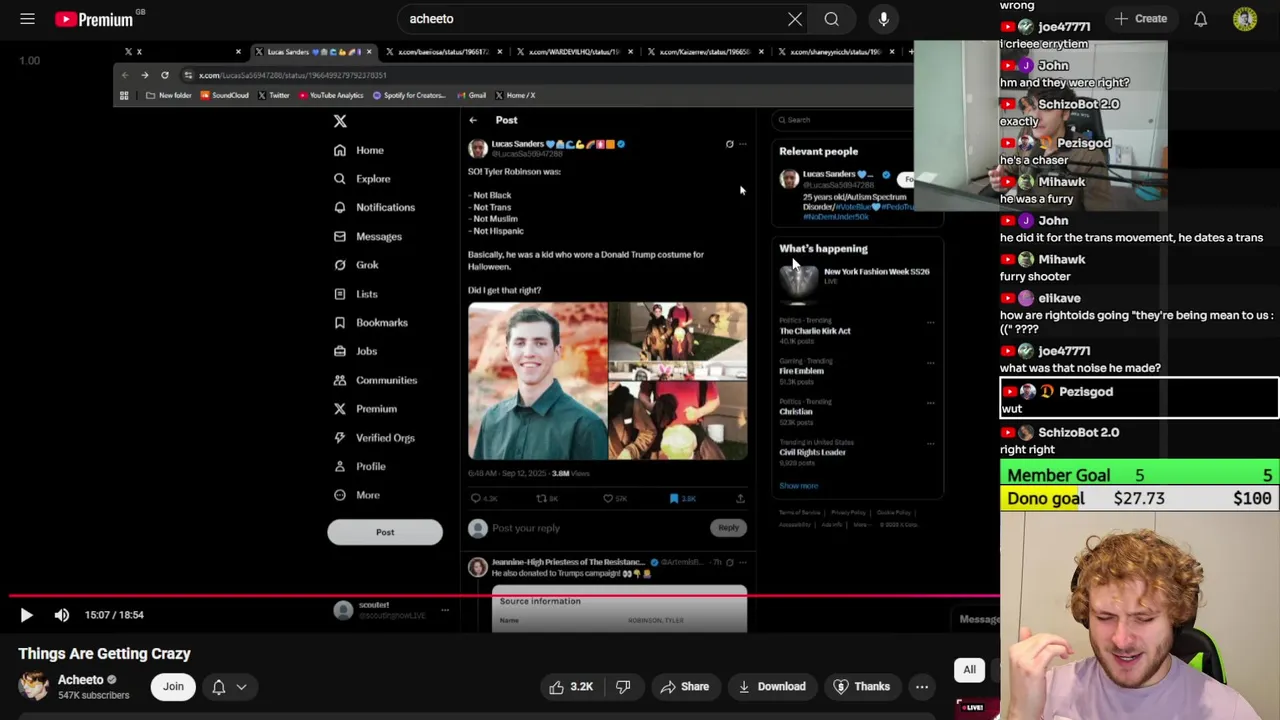
Task: Open Grok in X sidebar
Action: tap(356, 265)
